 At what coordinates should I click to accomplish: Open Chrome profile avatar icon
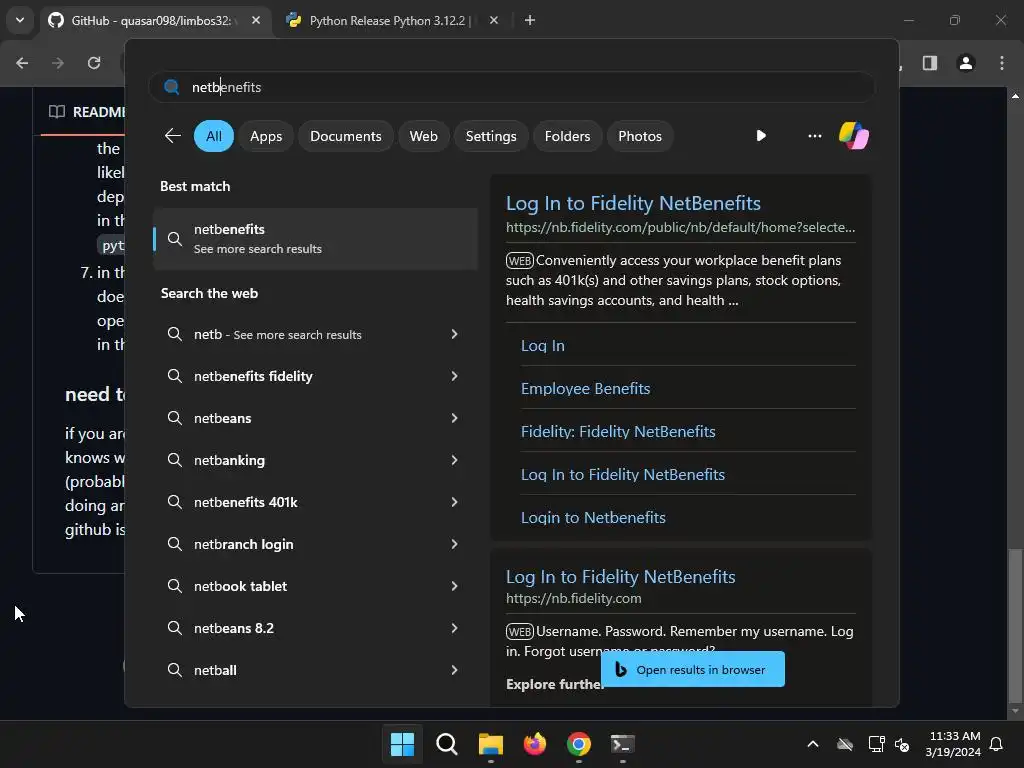pyautogui.click(x=966, y=63)
